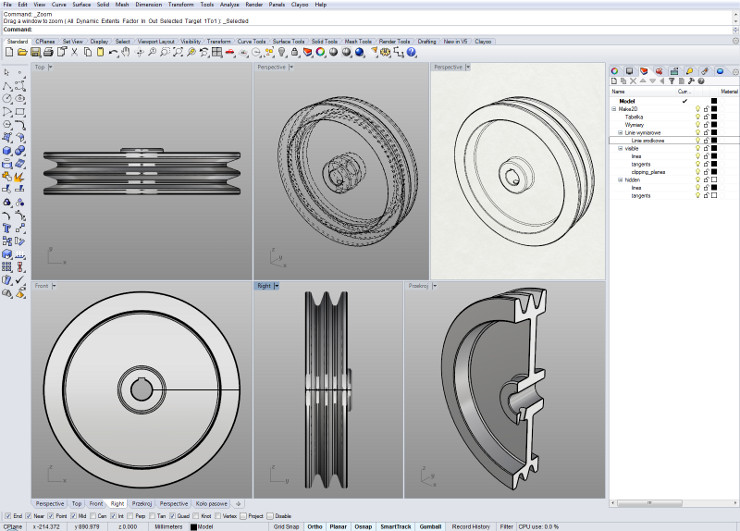Open the yellow light bulb lights panel tab
The height and width of the screenshot is (531, 740).
690,71
